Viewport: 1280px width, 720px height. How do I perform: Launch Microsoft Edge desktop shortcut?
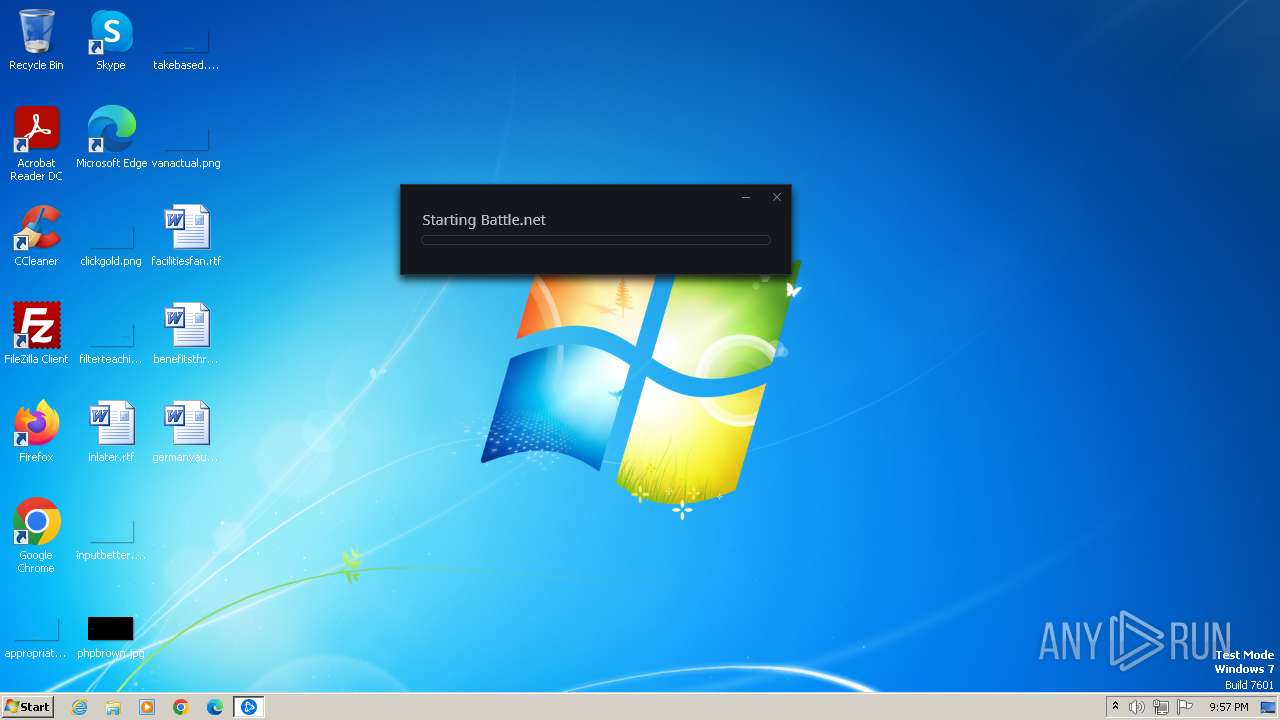coord(111,138)
